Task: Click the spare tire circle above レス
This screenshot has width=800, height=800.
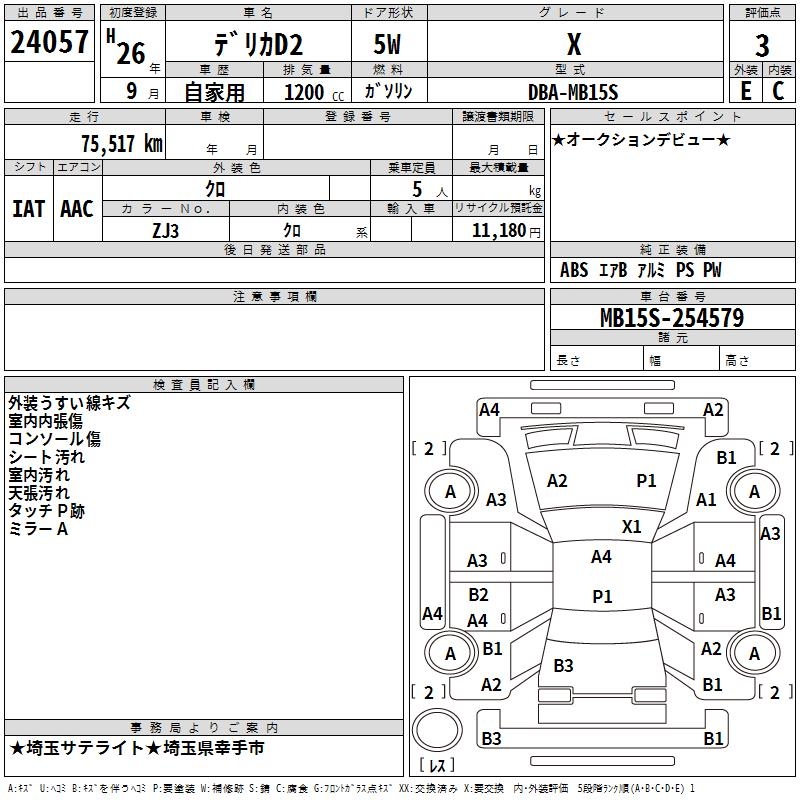Action: [x=437, y=730]
